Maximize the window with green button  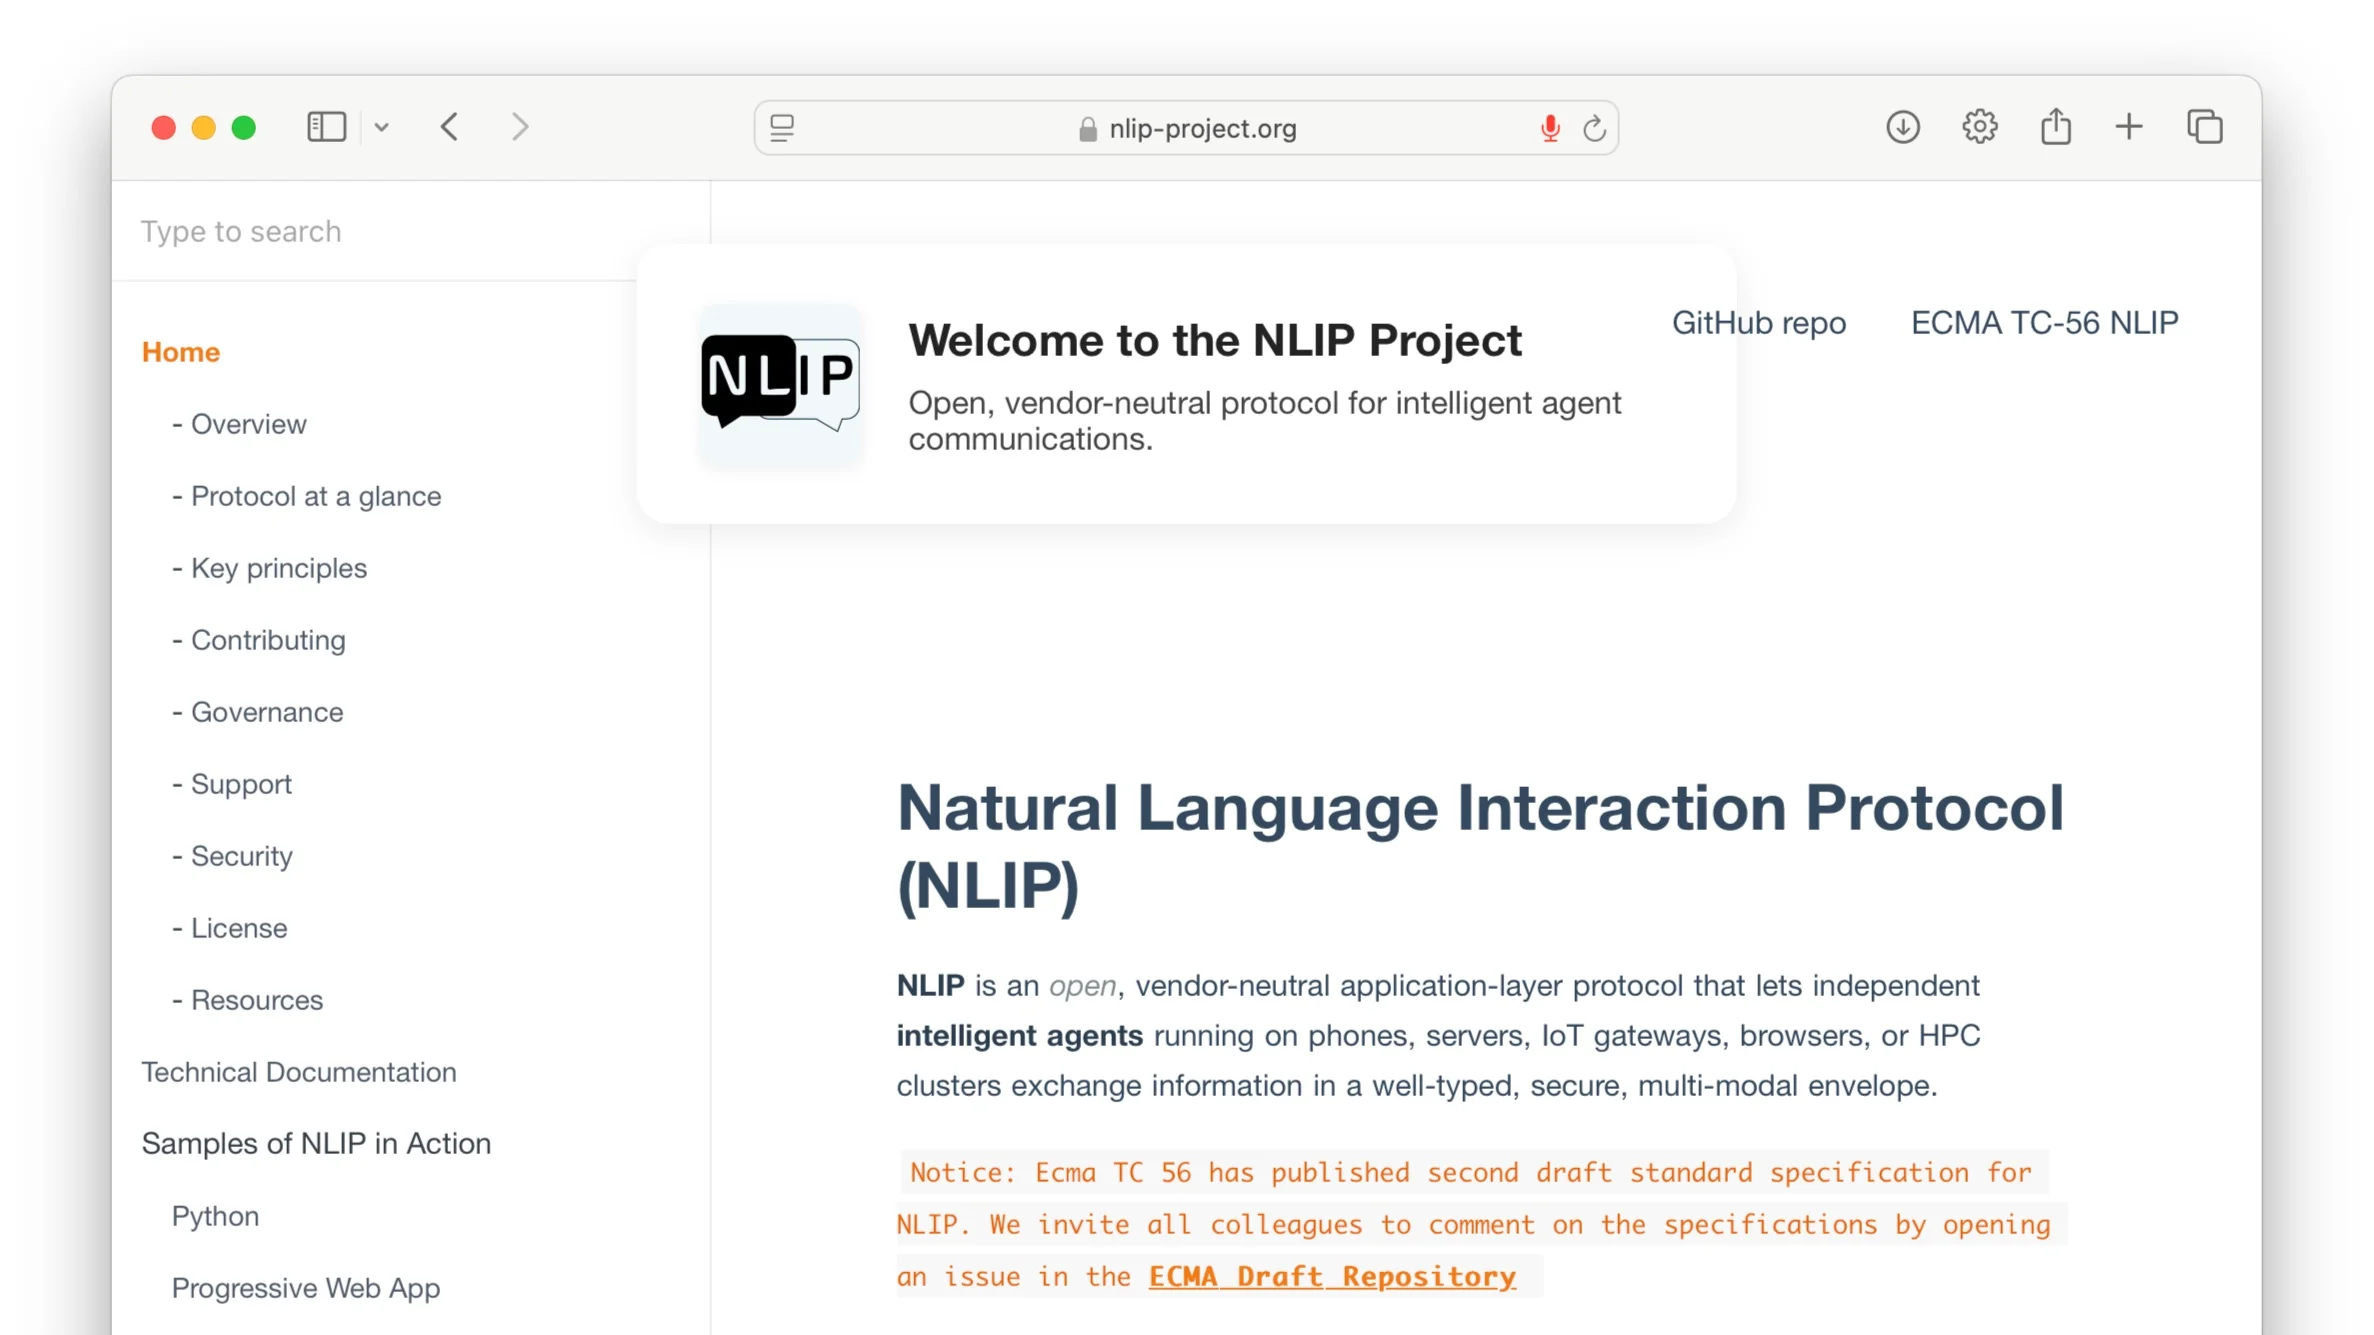(244, 128)
